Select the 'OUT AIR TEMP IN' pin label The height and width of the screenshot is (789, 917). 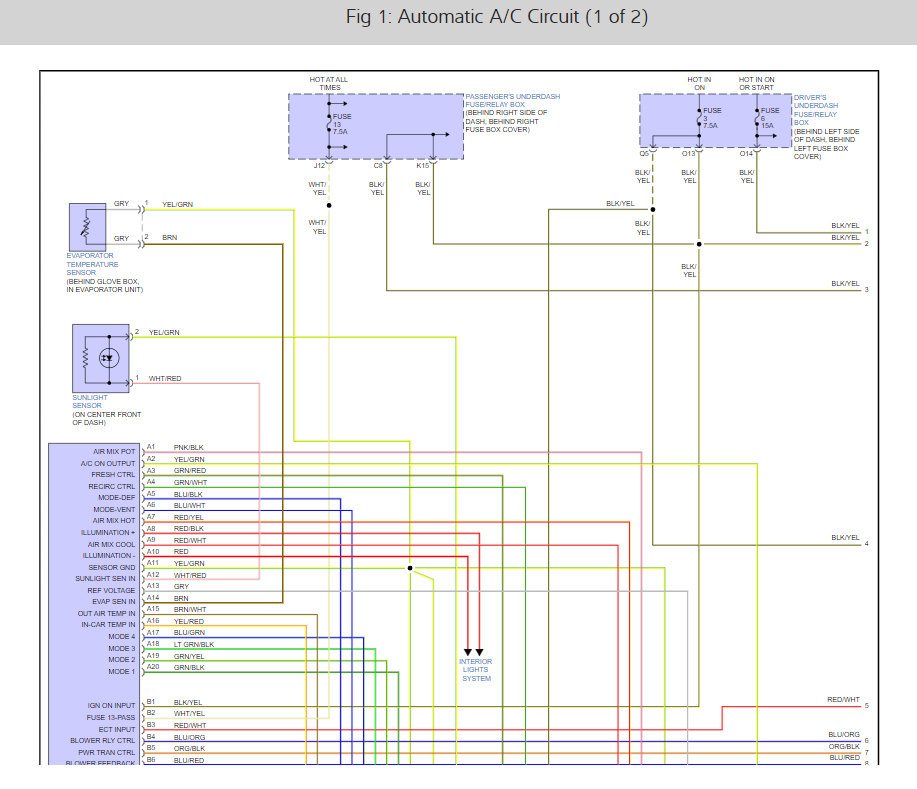click(x=106, y=614)
